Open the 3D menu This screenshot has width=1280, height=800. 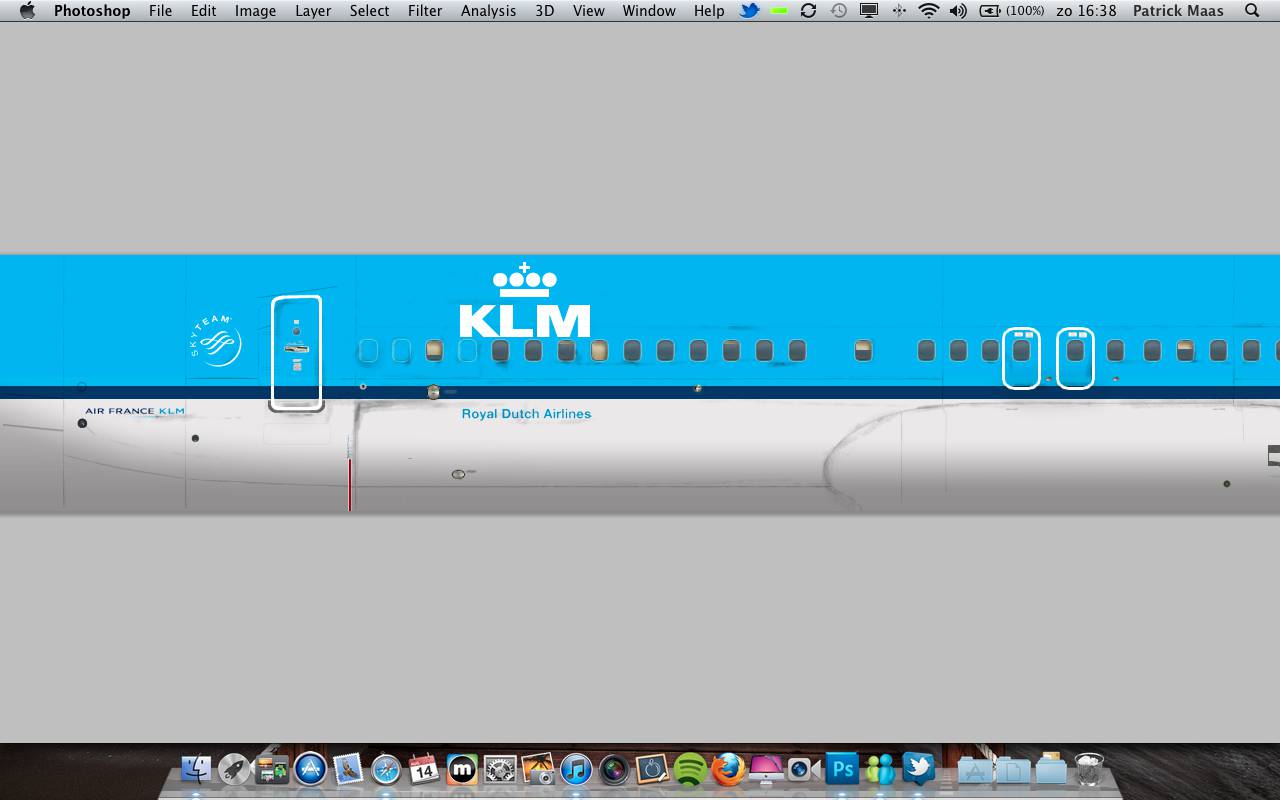[544, 11]
